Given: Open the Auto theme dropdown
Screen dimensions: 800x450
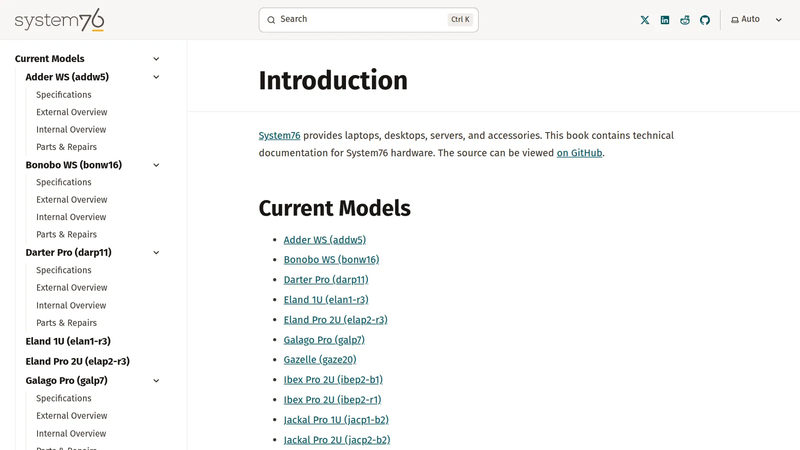Looking at the screenshot, I should pos(756,19).
